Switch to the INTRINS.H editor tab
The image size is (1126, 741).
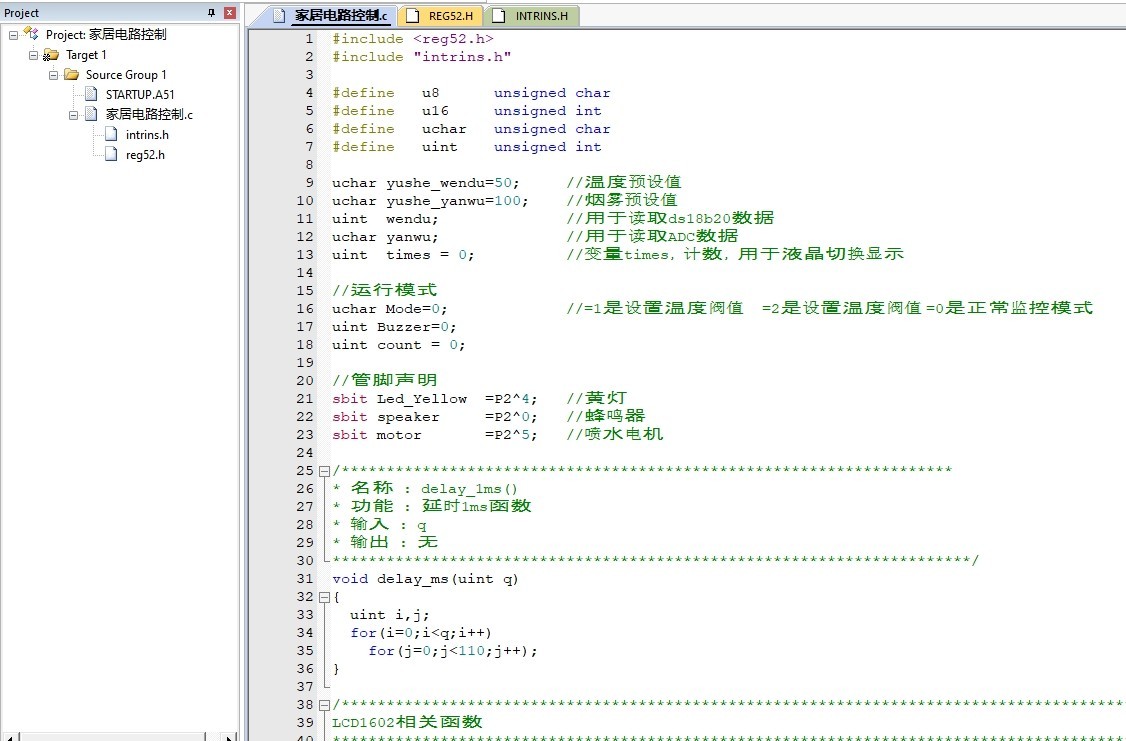(x=531, y=16)
